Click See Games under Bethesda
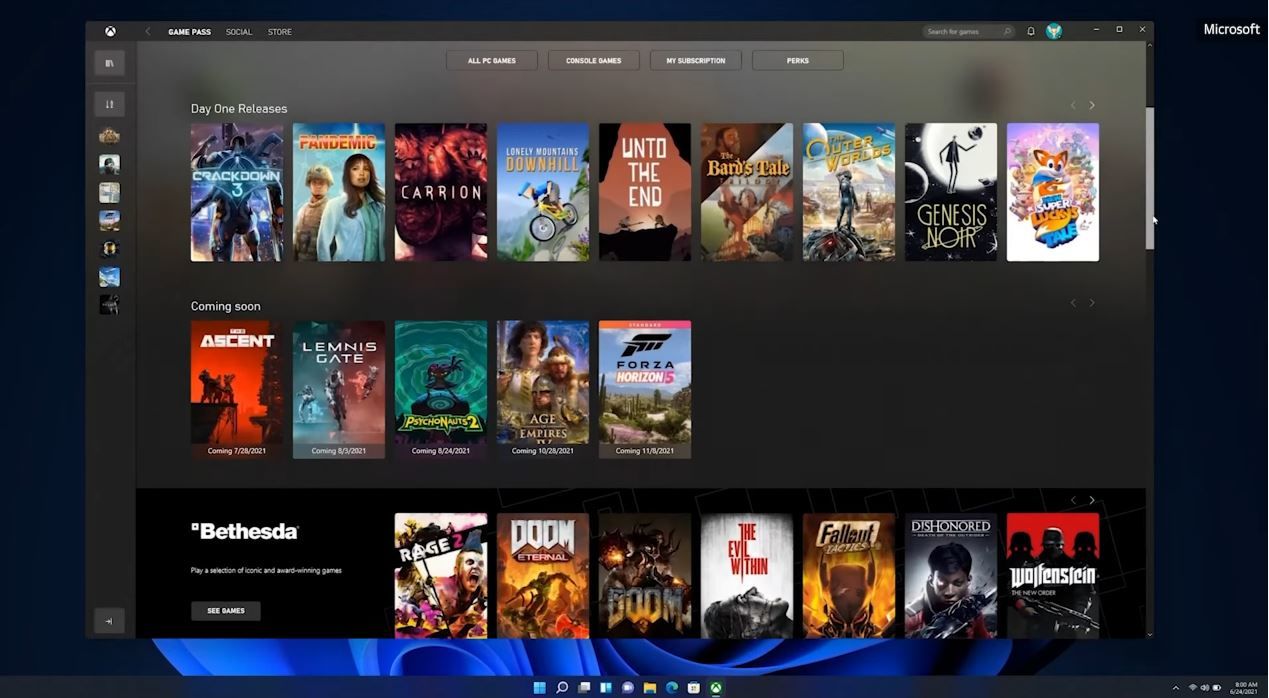The image size is (1269, 698). (226, 611)
